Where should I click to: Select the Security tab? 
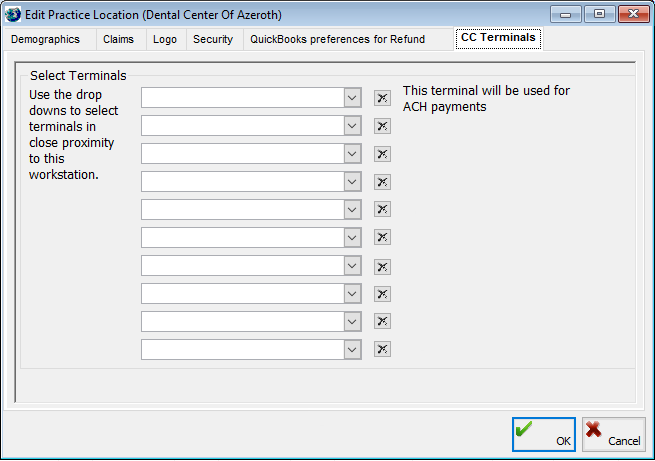213,40
